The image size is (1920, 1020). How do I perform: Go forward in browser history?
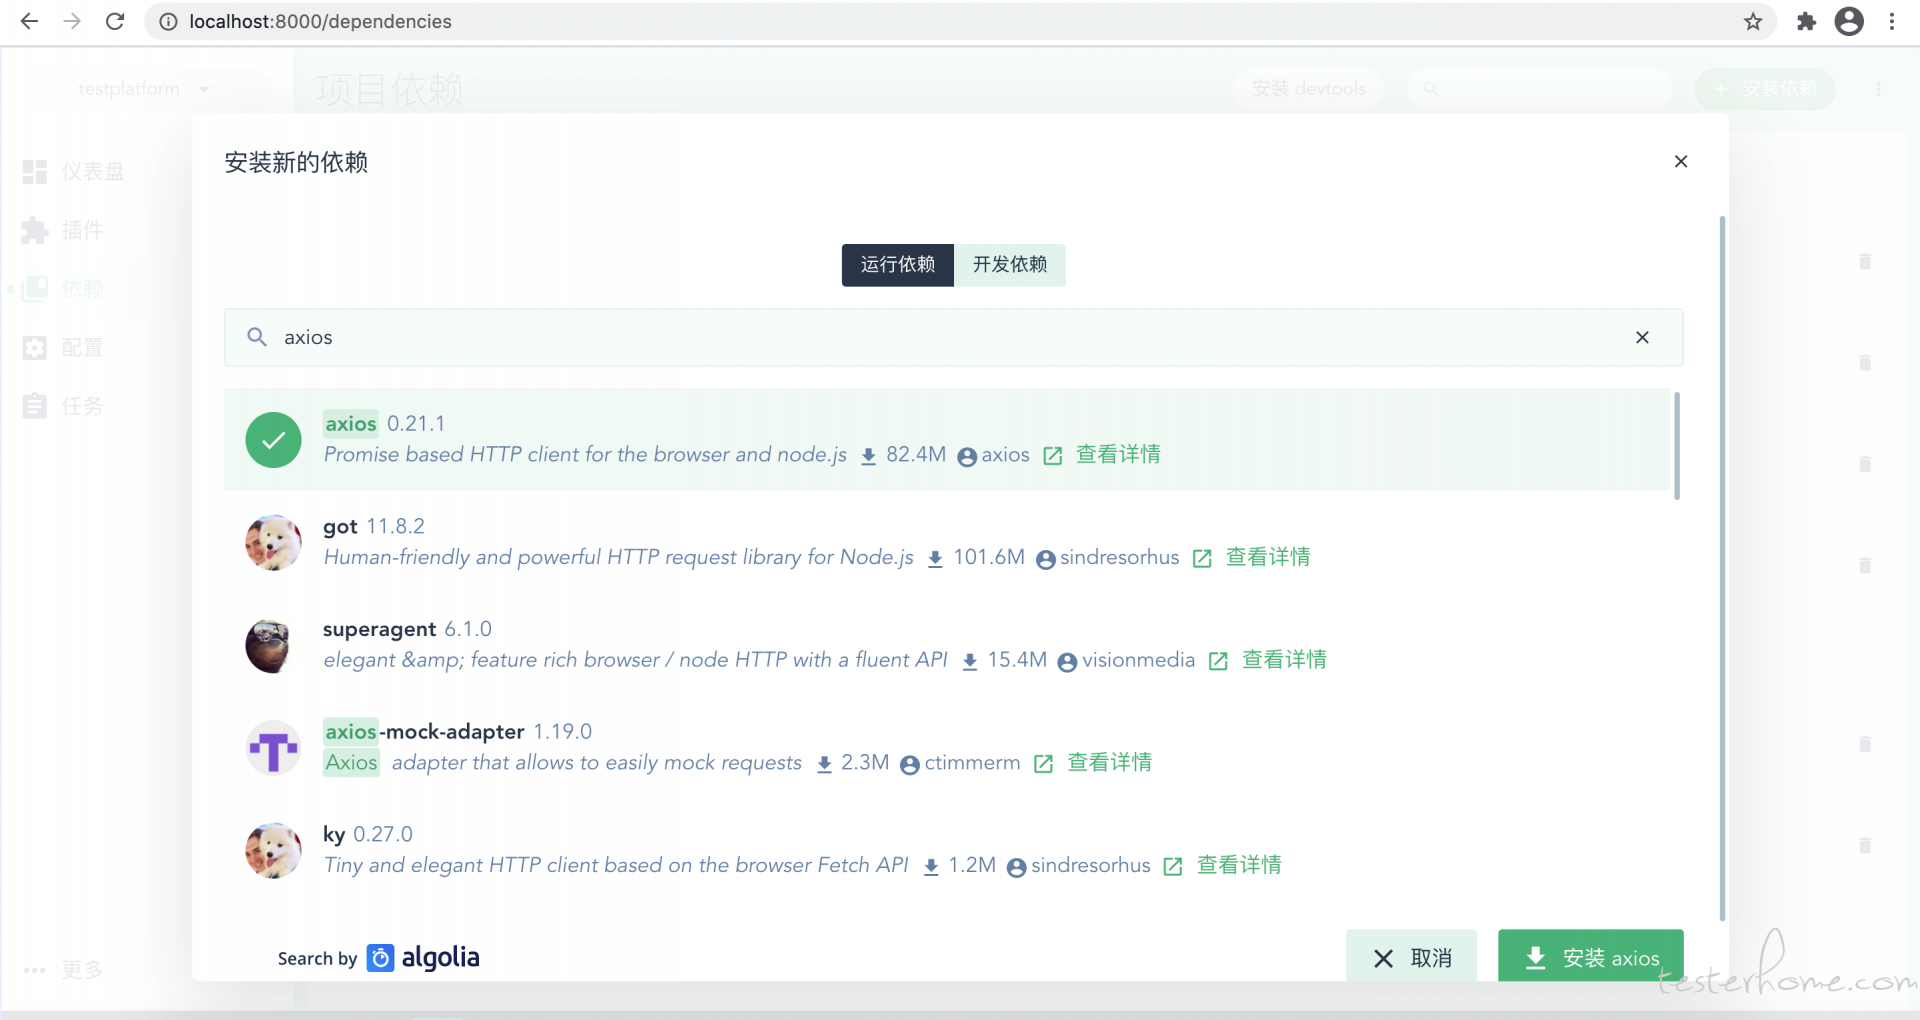(x=72, y=21)
